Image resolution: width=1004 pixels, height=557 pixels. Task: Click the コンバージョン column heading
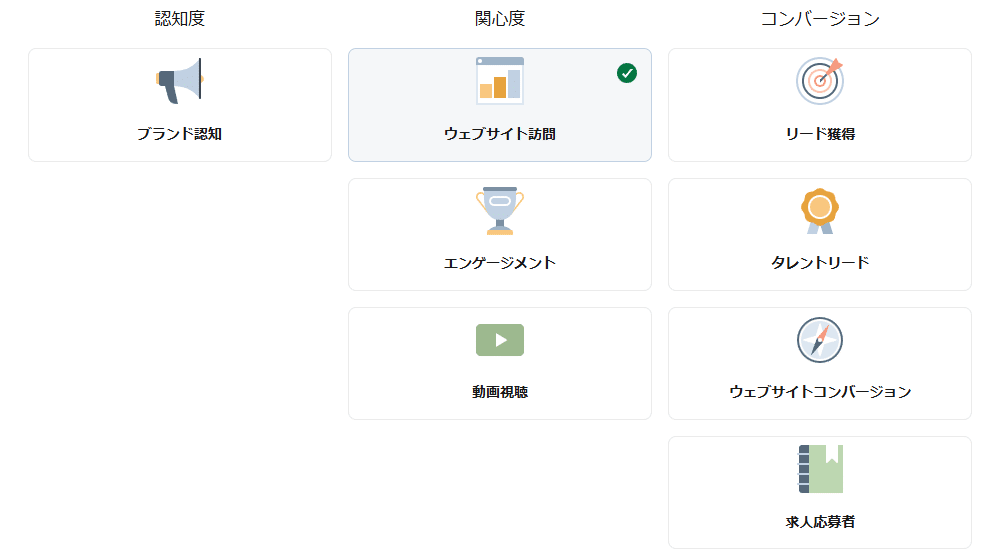coord(820,19)
